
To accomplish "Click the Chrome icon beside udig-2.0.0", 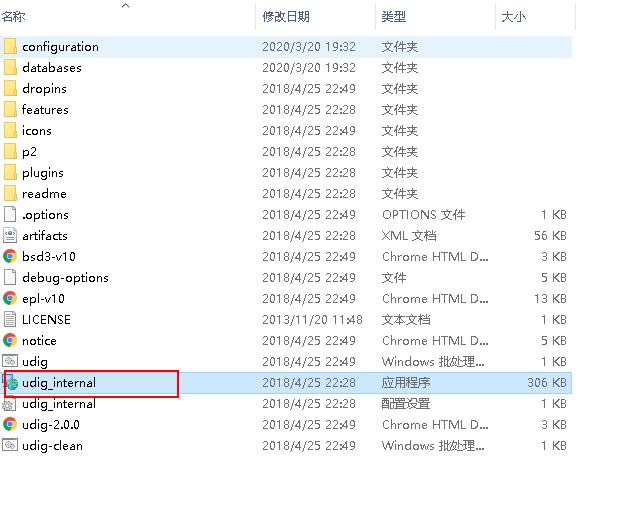I will tap(10, 425).
